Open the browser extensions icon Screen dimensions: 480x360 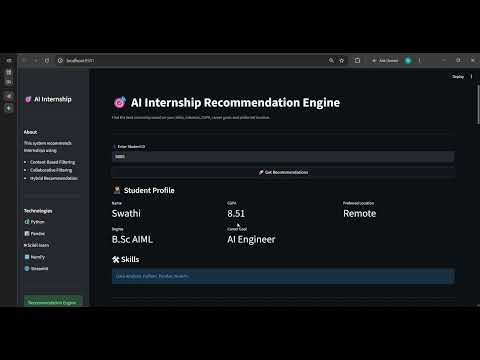pyautogui.click(x=357, y=60)
